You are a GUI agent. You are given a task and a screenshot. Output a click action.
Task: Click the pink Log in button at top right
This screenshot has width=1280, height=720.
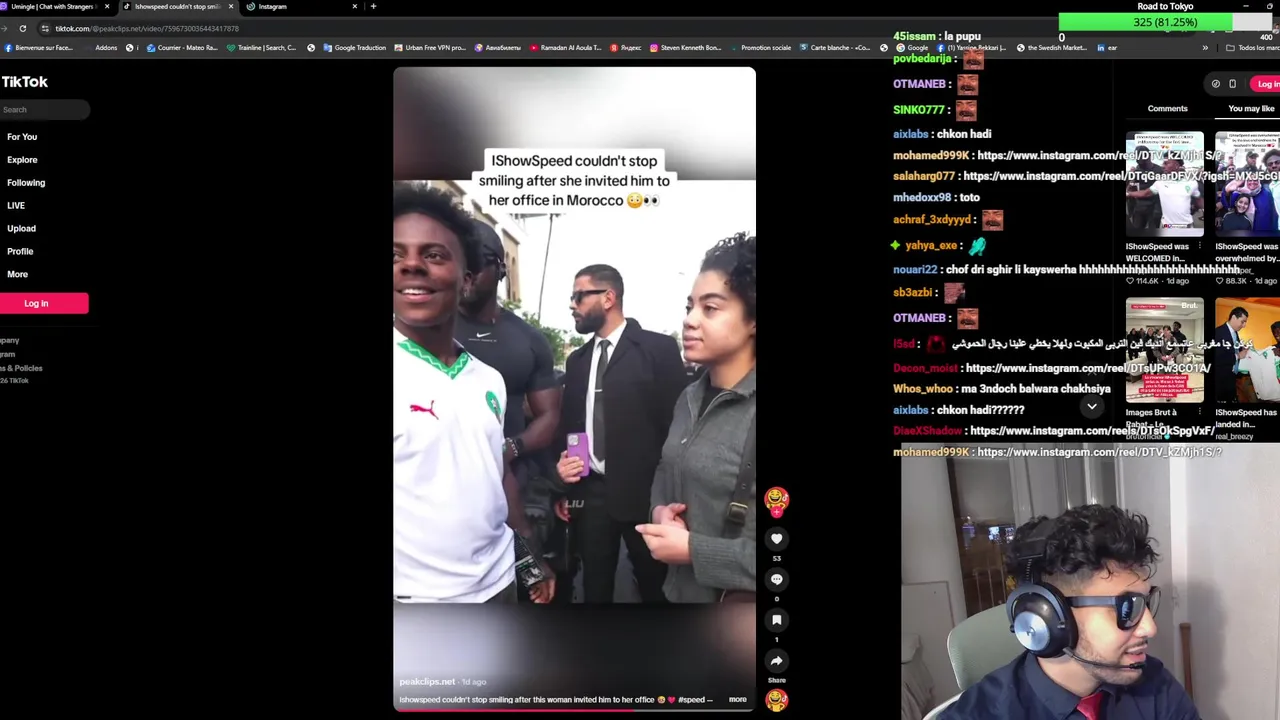(x=1266, y=84)
